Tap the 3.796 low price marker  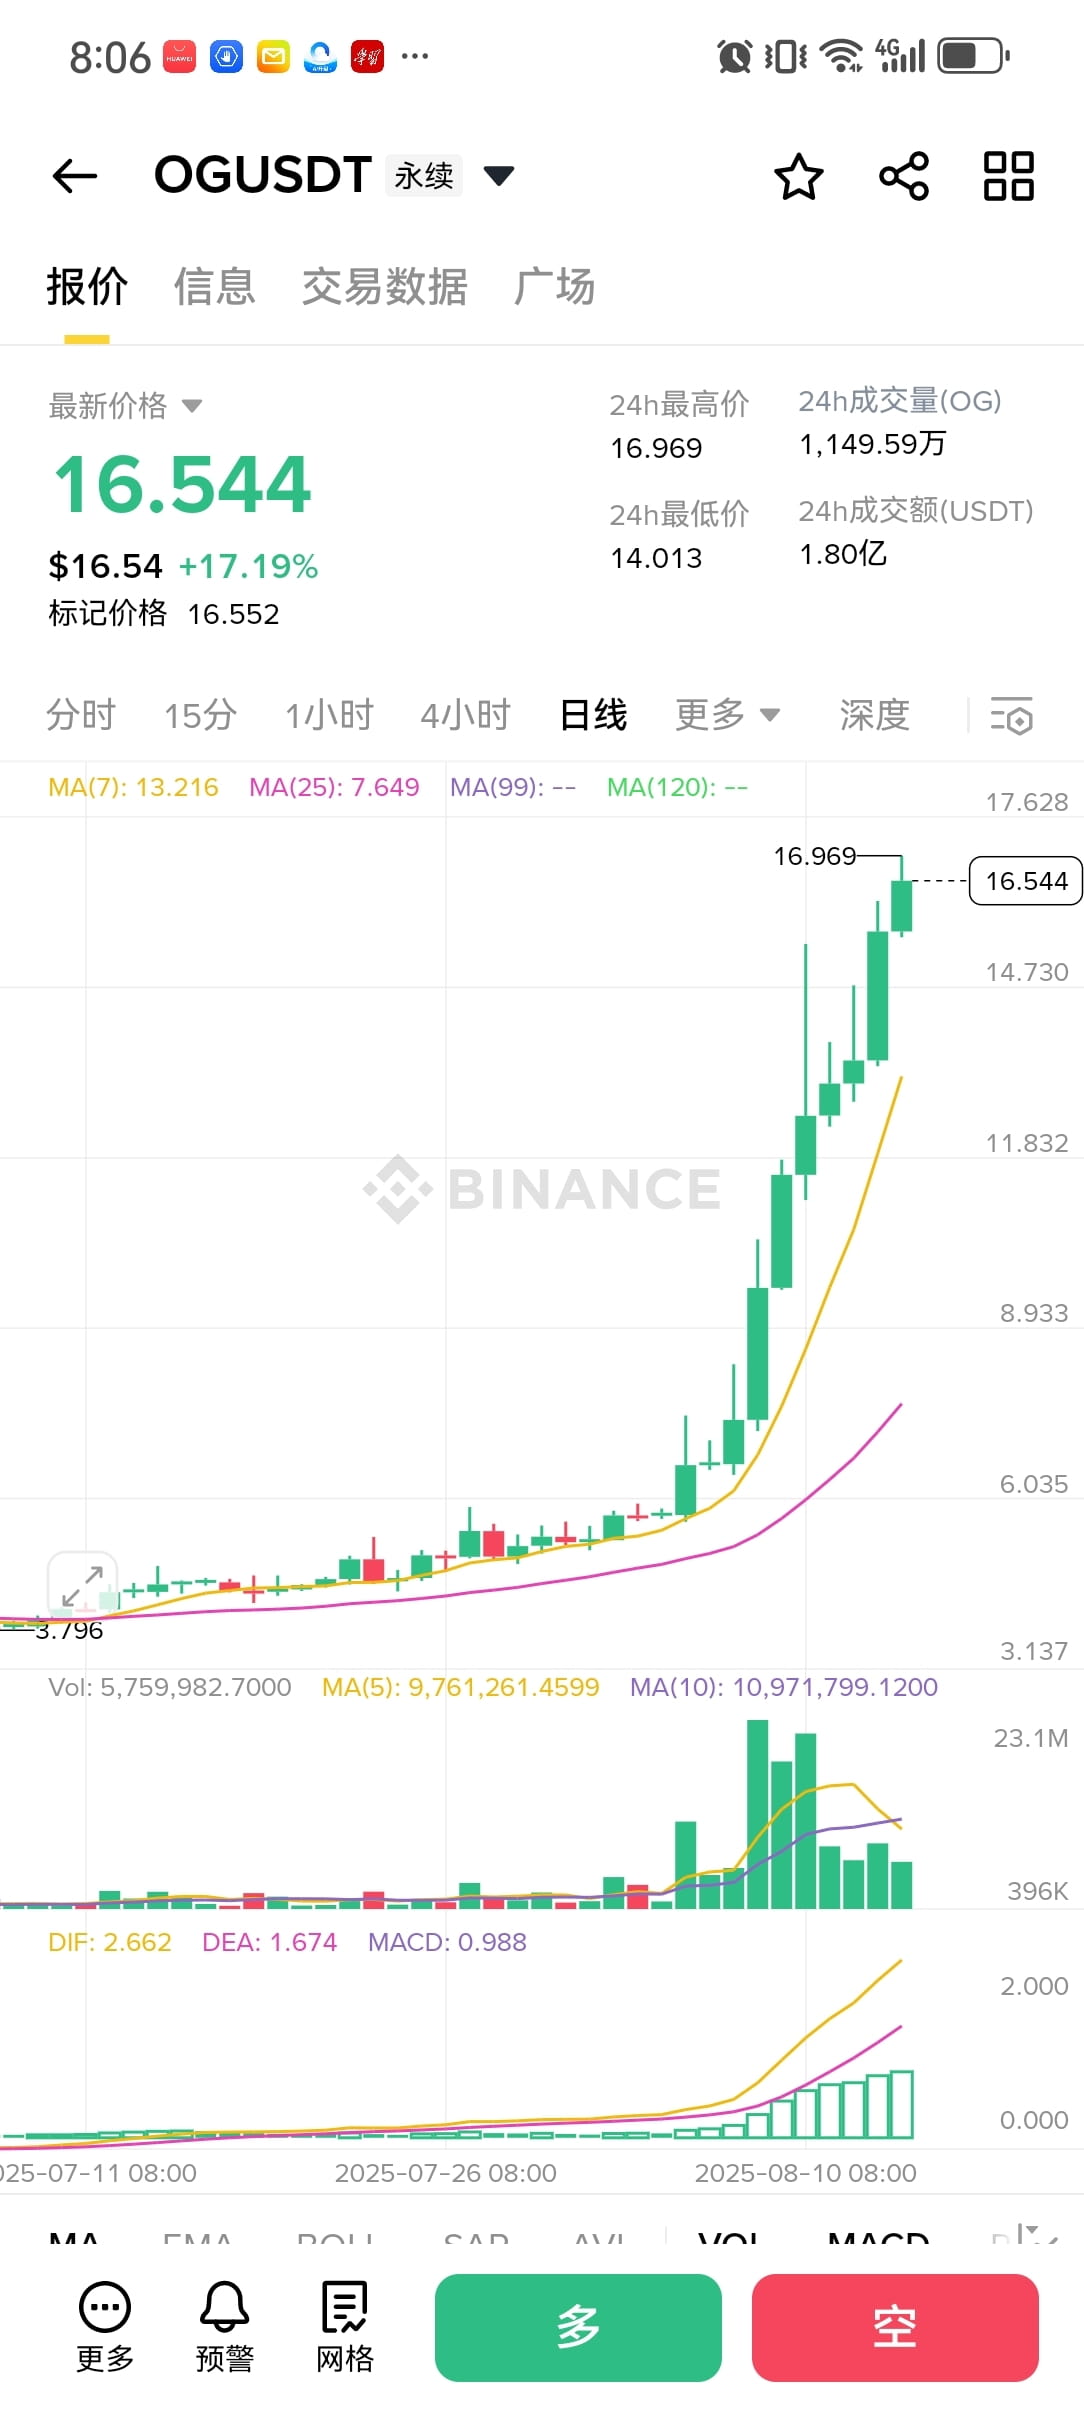[x=69, y=1631]
